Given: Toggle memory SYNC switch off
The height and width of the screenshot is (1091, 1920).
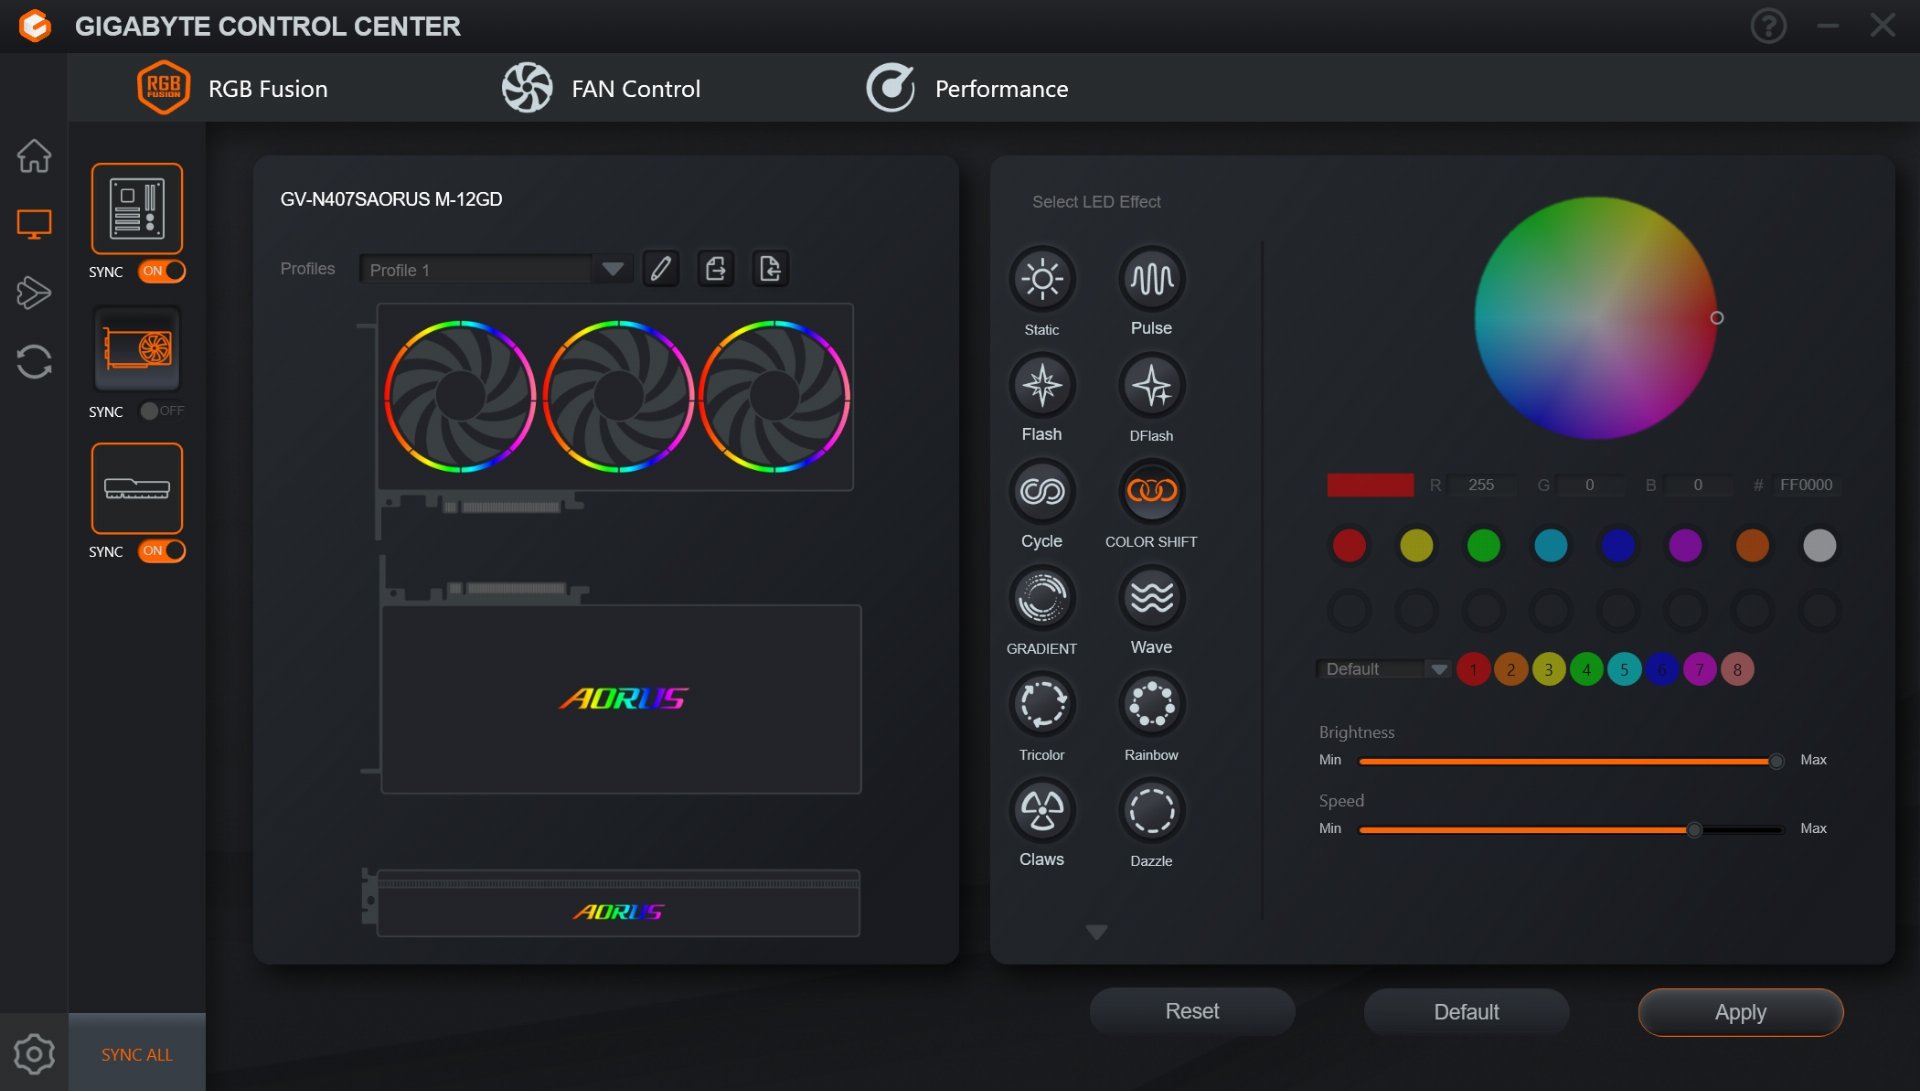Looking at the screenshot, I should point(162,551).
